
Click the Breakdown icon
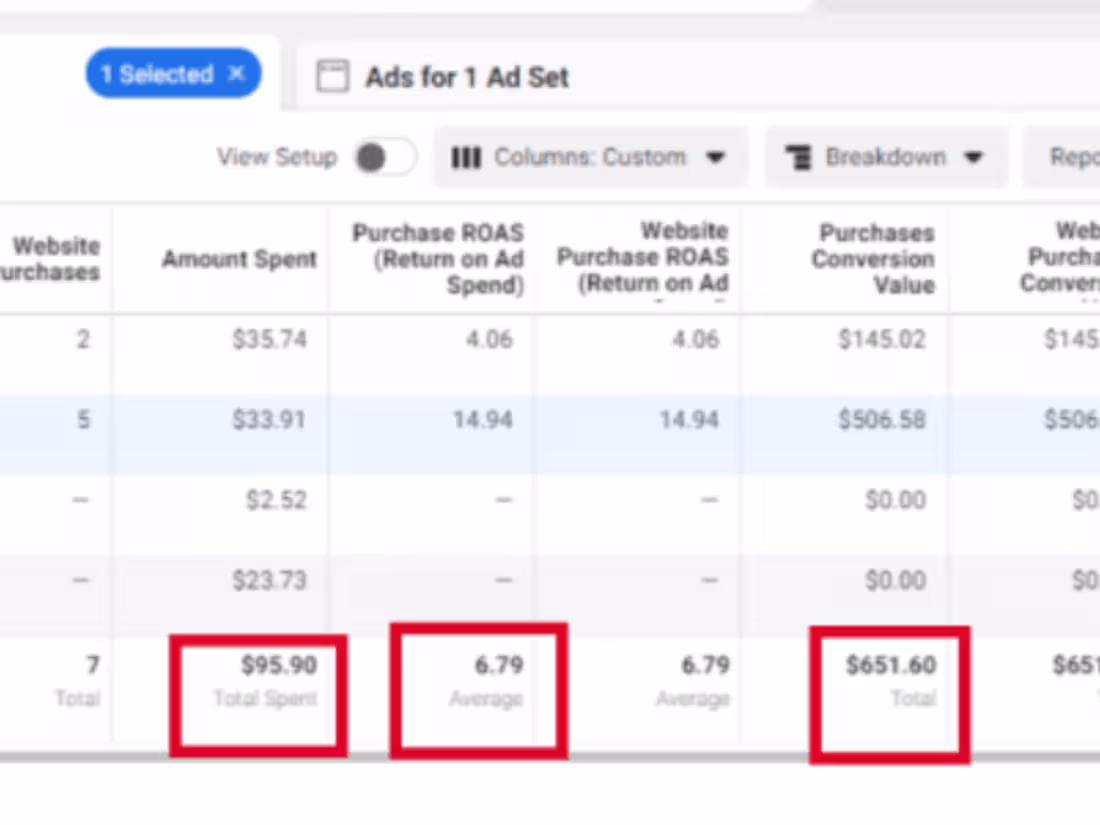pos(798,158)
